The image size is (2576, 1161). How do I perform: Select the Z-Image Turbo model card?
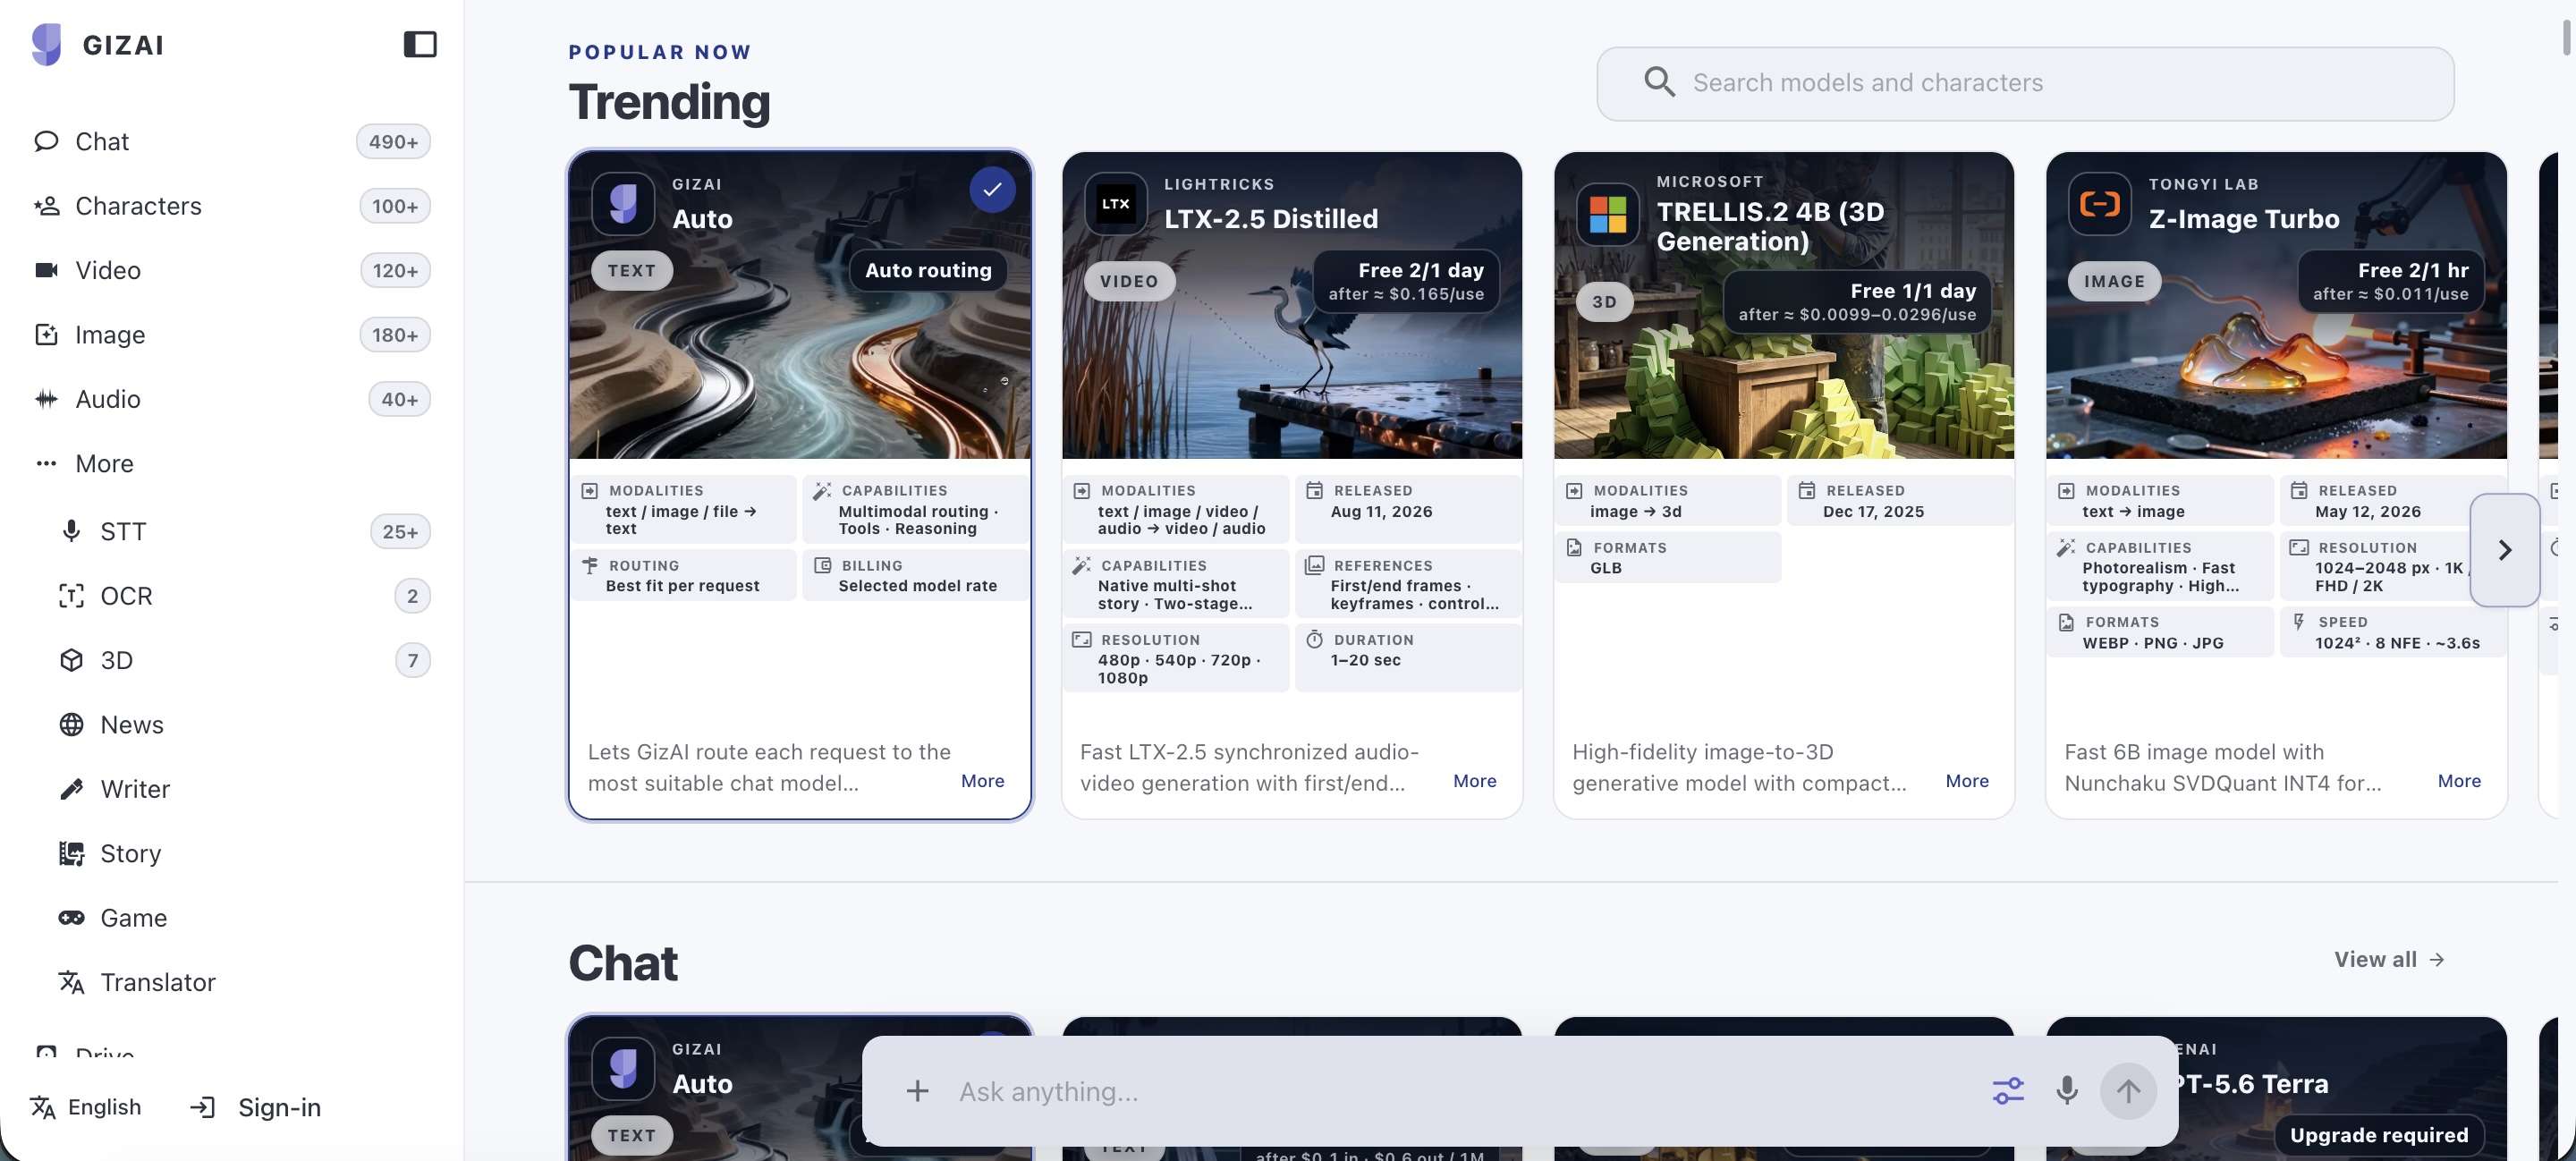(x=2276, y=485)
